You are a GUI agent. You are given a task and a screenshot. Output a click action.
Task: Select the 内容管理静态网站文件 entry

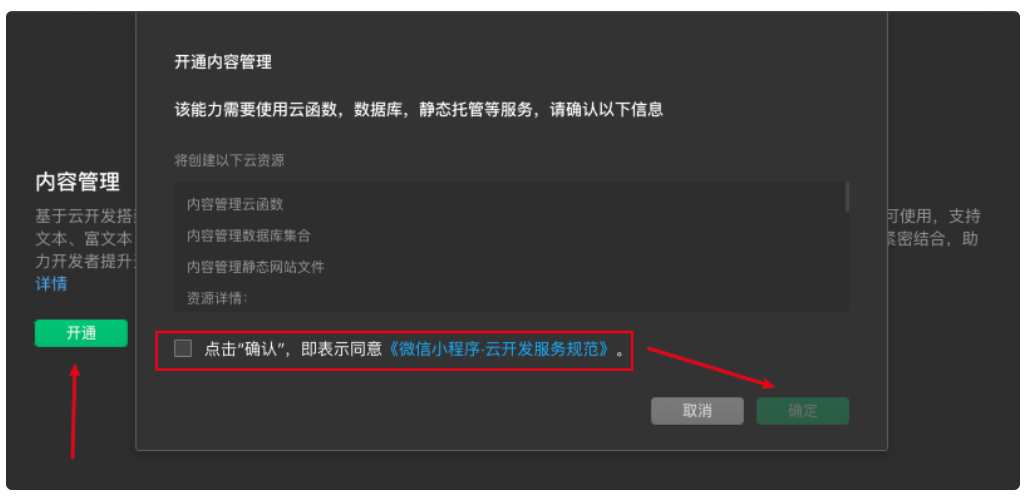click(256, 267)
